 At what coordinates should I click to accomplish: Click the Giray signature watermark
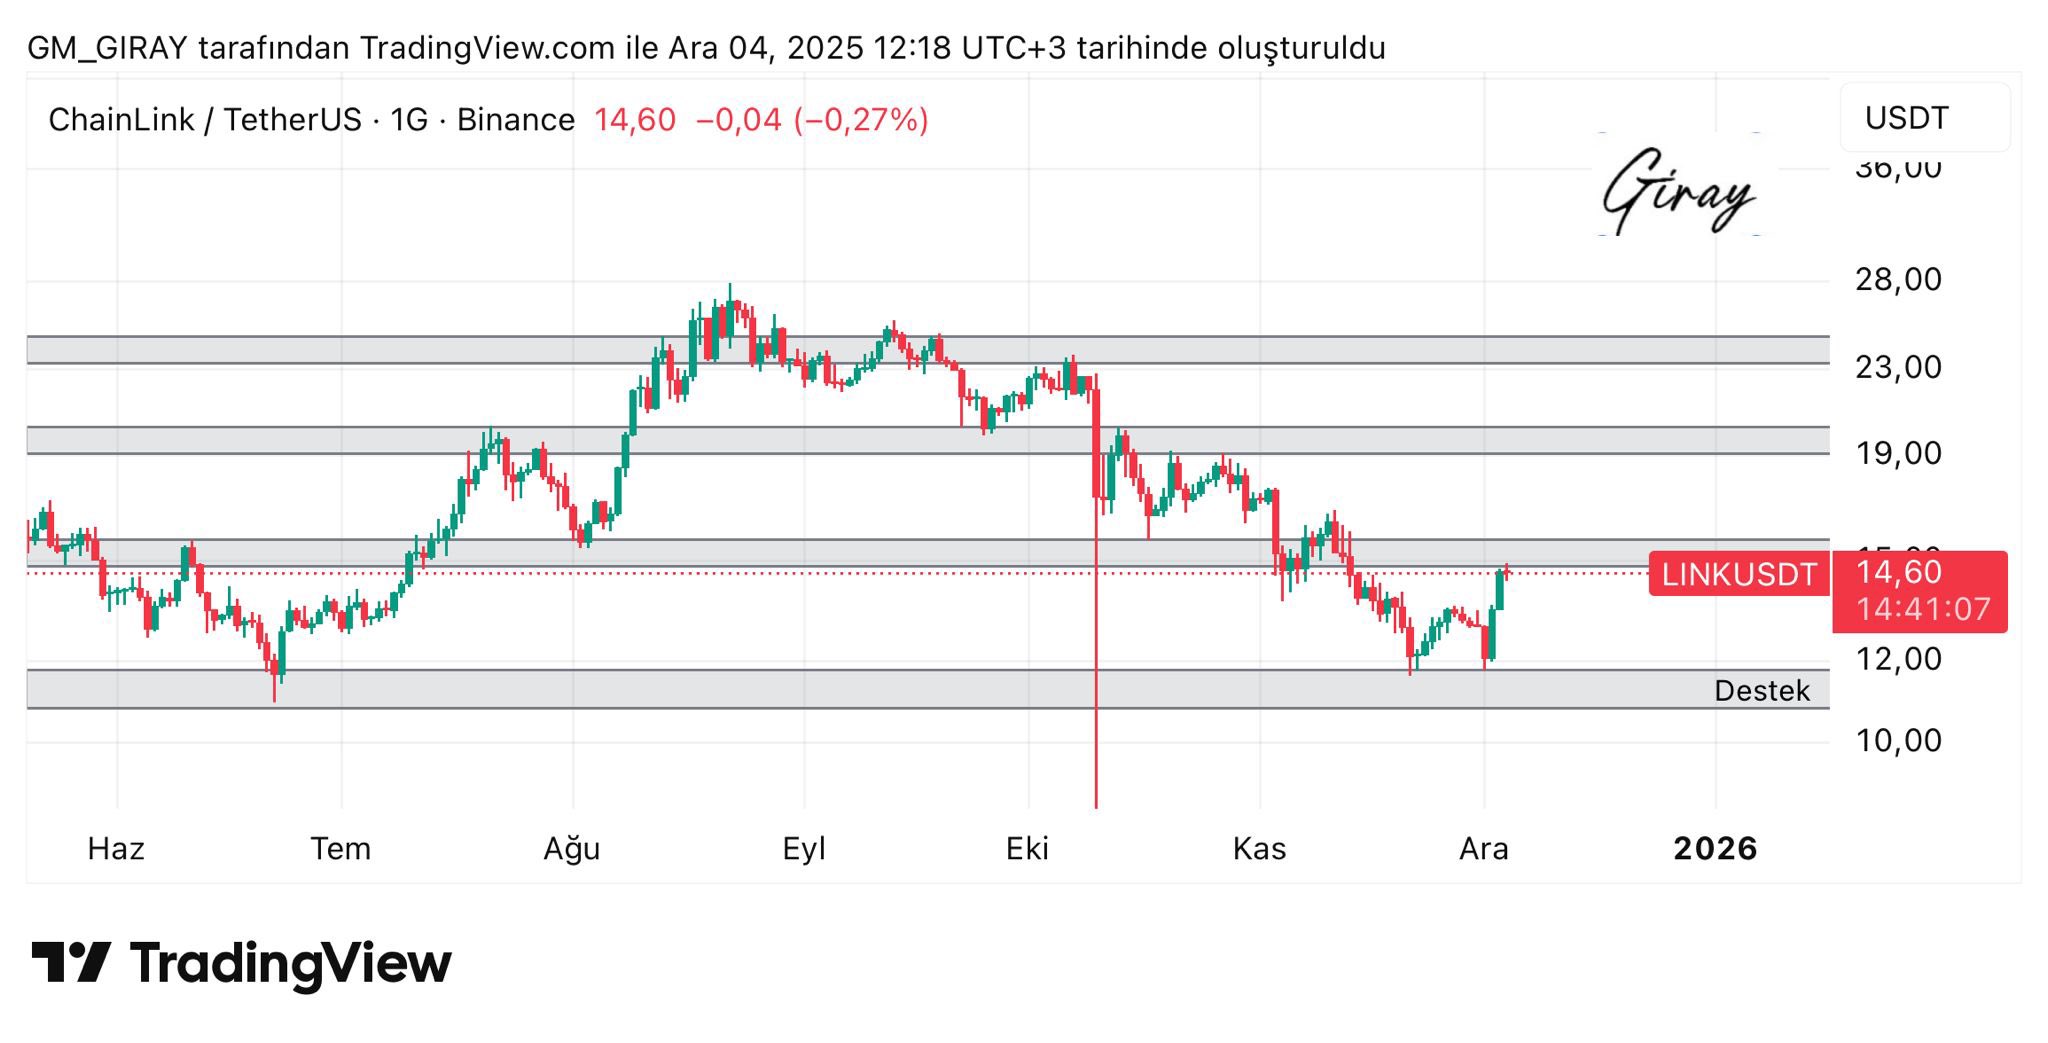[1679, 188]
